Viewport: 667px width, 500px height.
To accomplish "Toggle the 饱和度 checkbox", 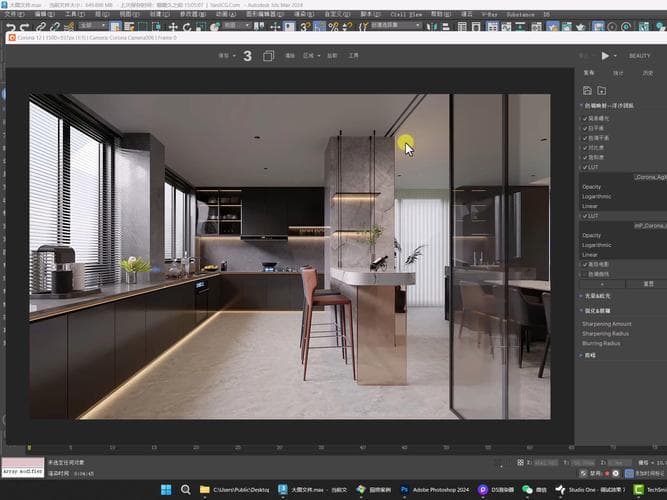I will (585, 157).
